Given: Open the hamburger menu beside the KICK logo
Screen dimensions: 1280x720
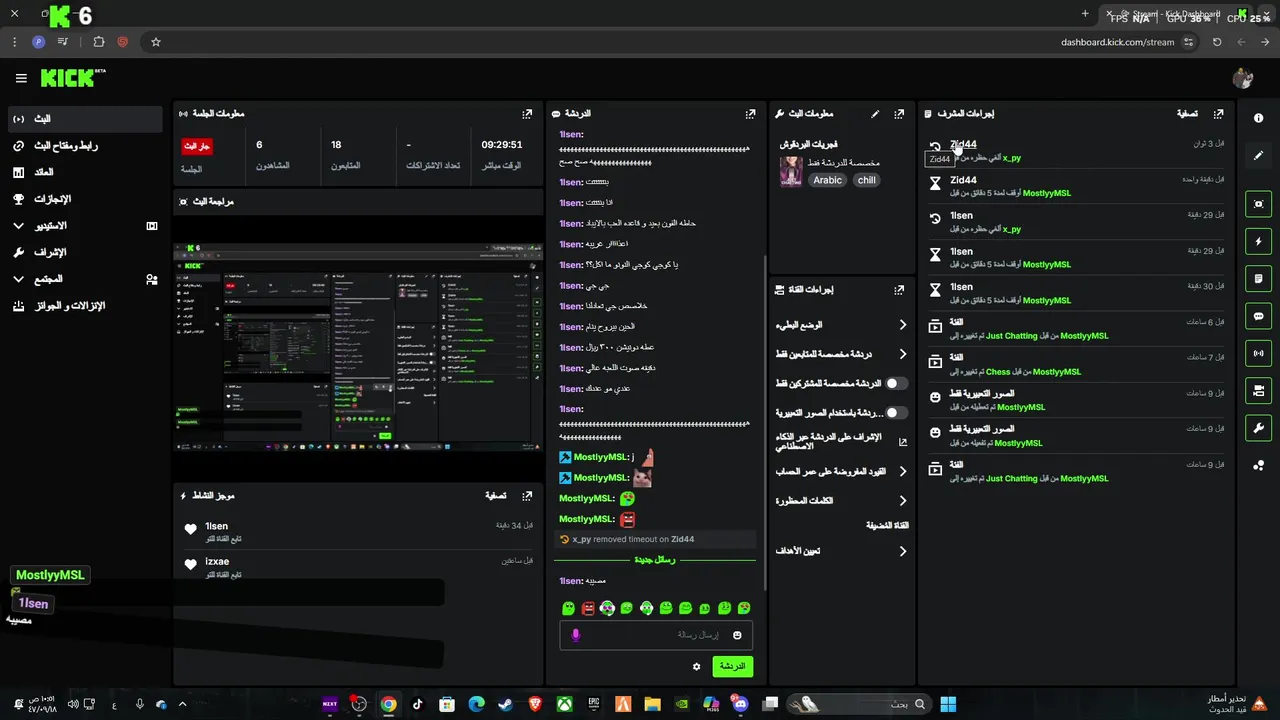Looking at the screenshot, I should (x=21, y=78).
